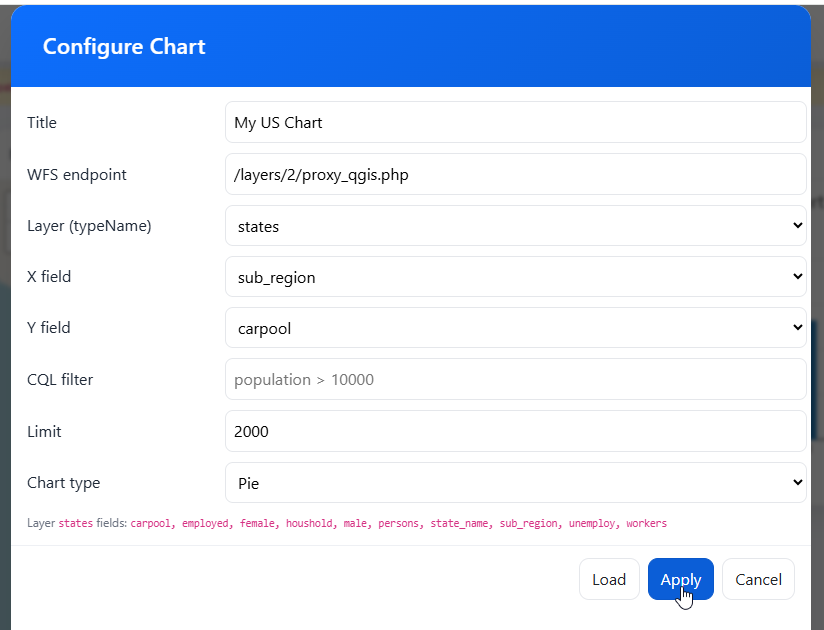Click the 'Limit' label
This screenshot has width=824, height=630.
pos(44,431)
